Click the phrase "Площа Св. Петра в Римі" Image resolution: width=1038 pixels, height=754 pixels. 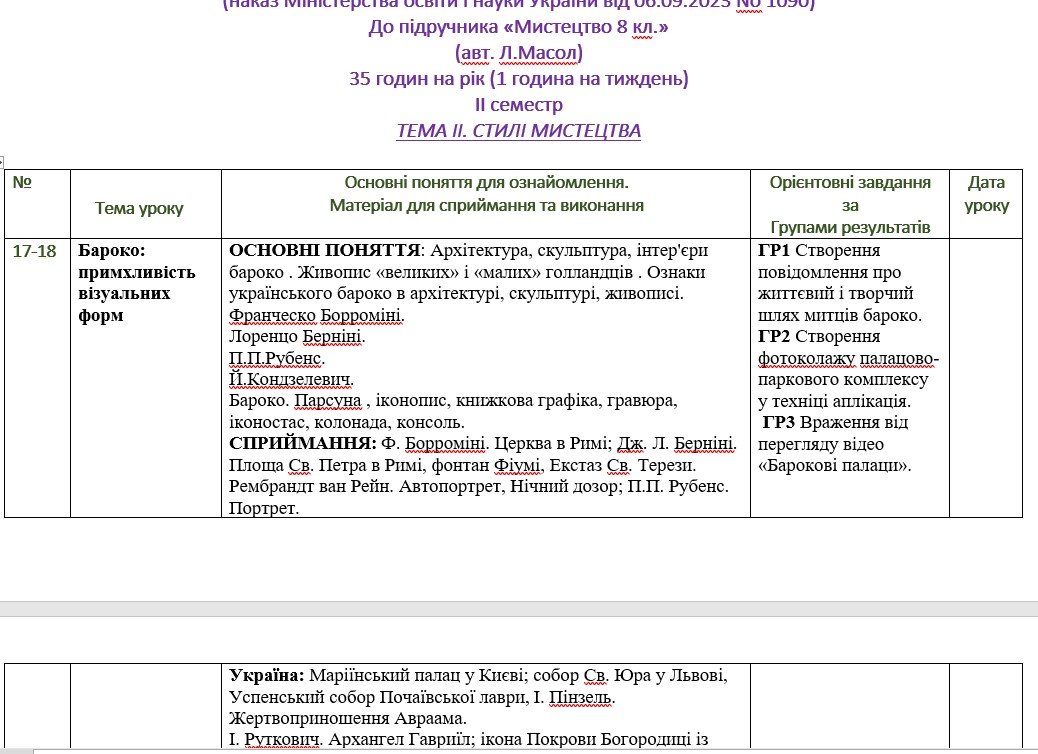[325, 465]
